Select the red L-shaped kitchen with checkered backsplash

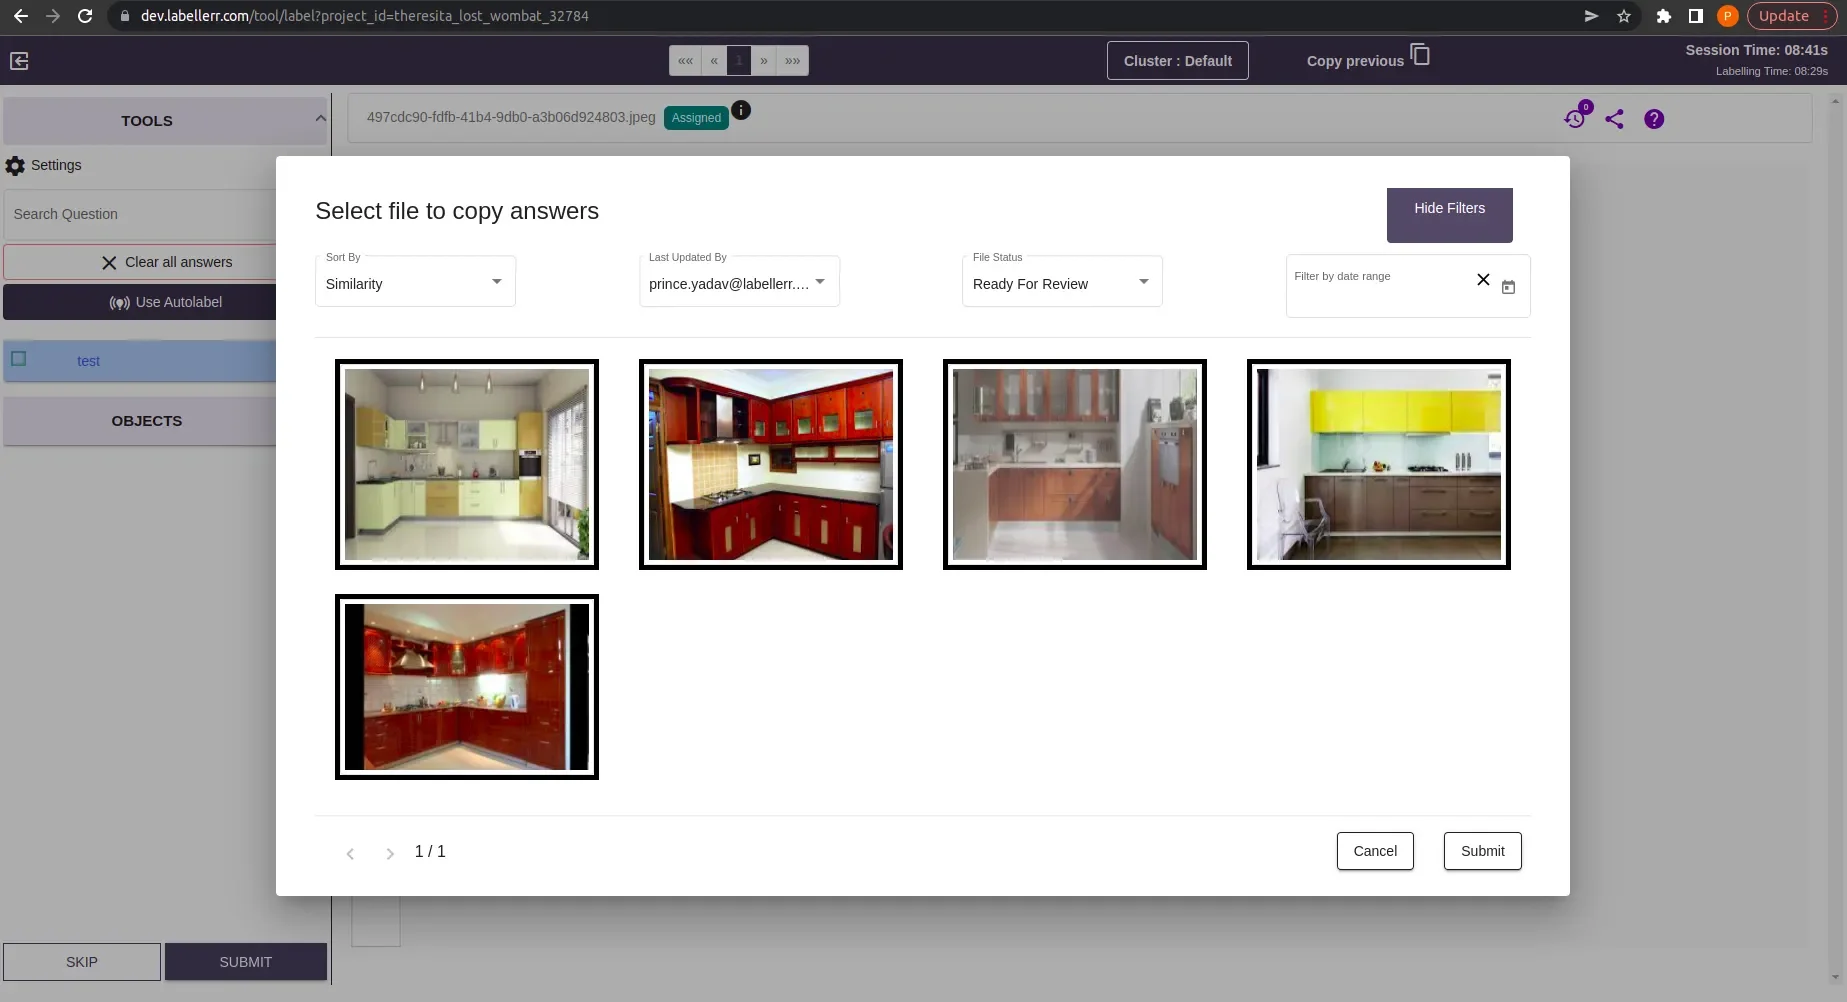coord(771,464)
